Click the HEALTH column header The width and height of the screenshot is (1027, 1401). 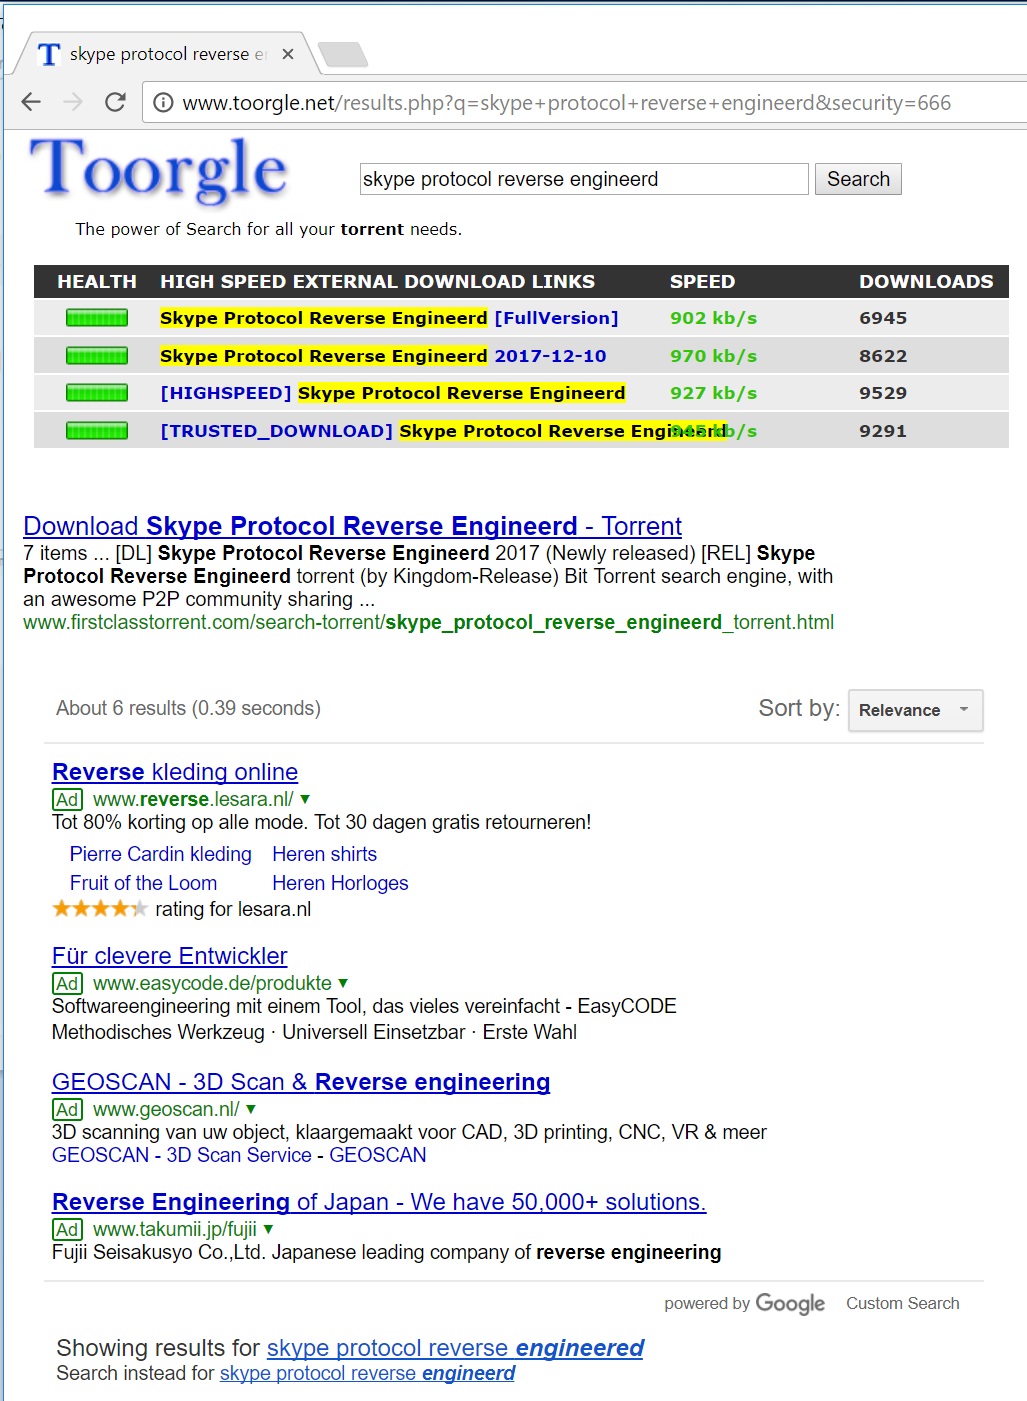97,282
